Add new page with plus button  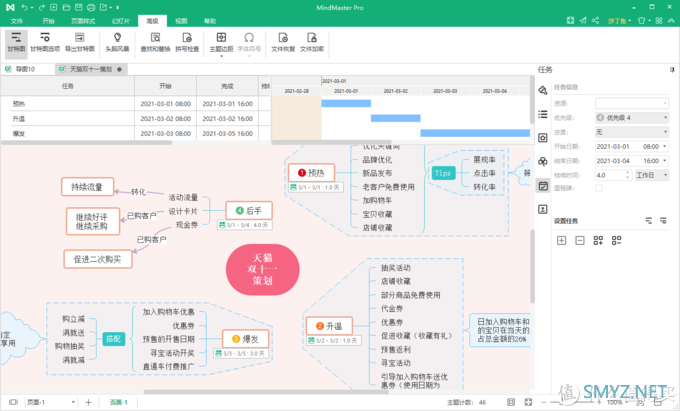[x=88, y=402]
